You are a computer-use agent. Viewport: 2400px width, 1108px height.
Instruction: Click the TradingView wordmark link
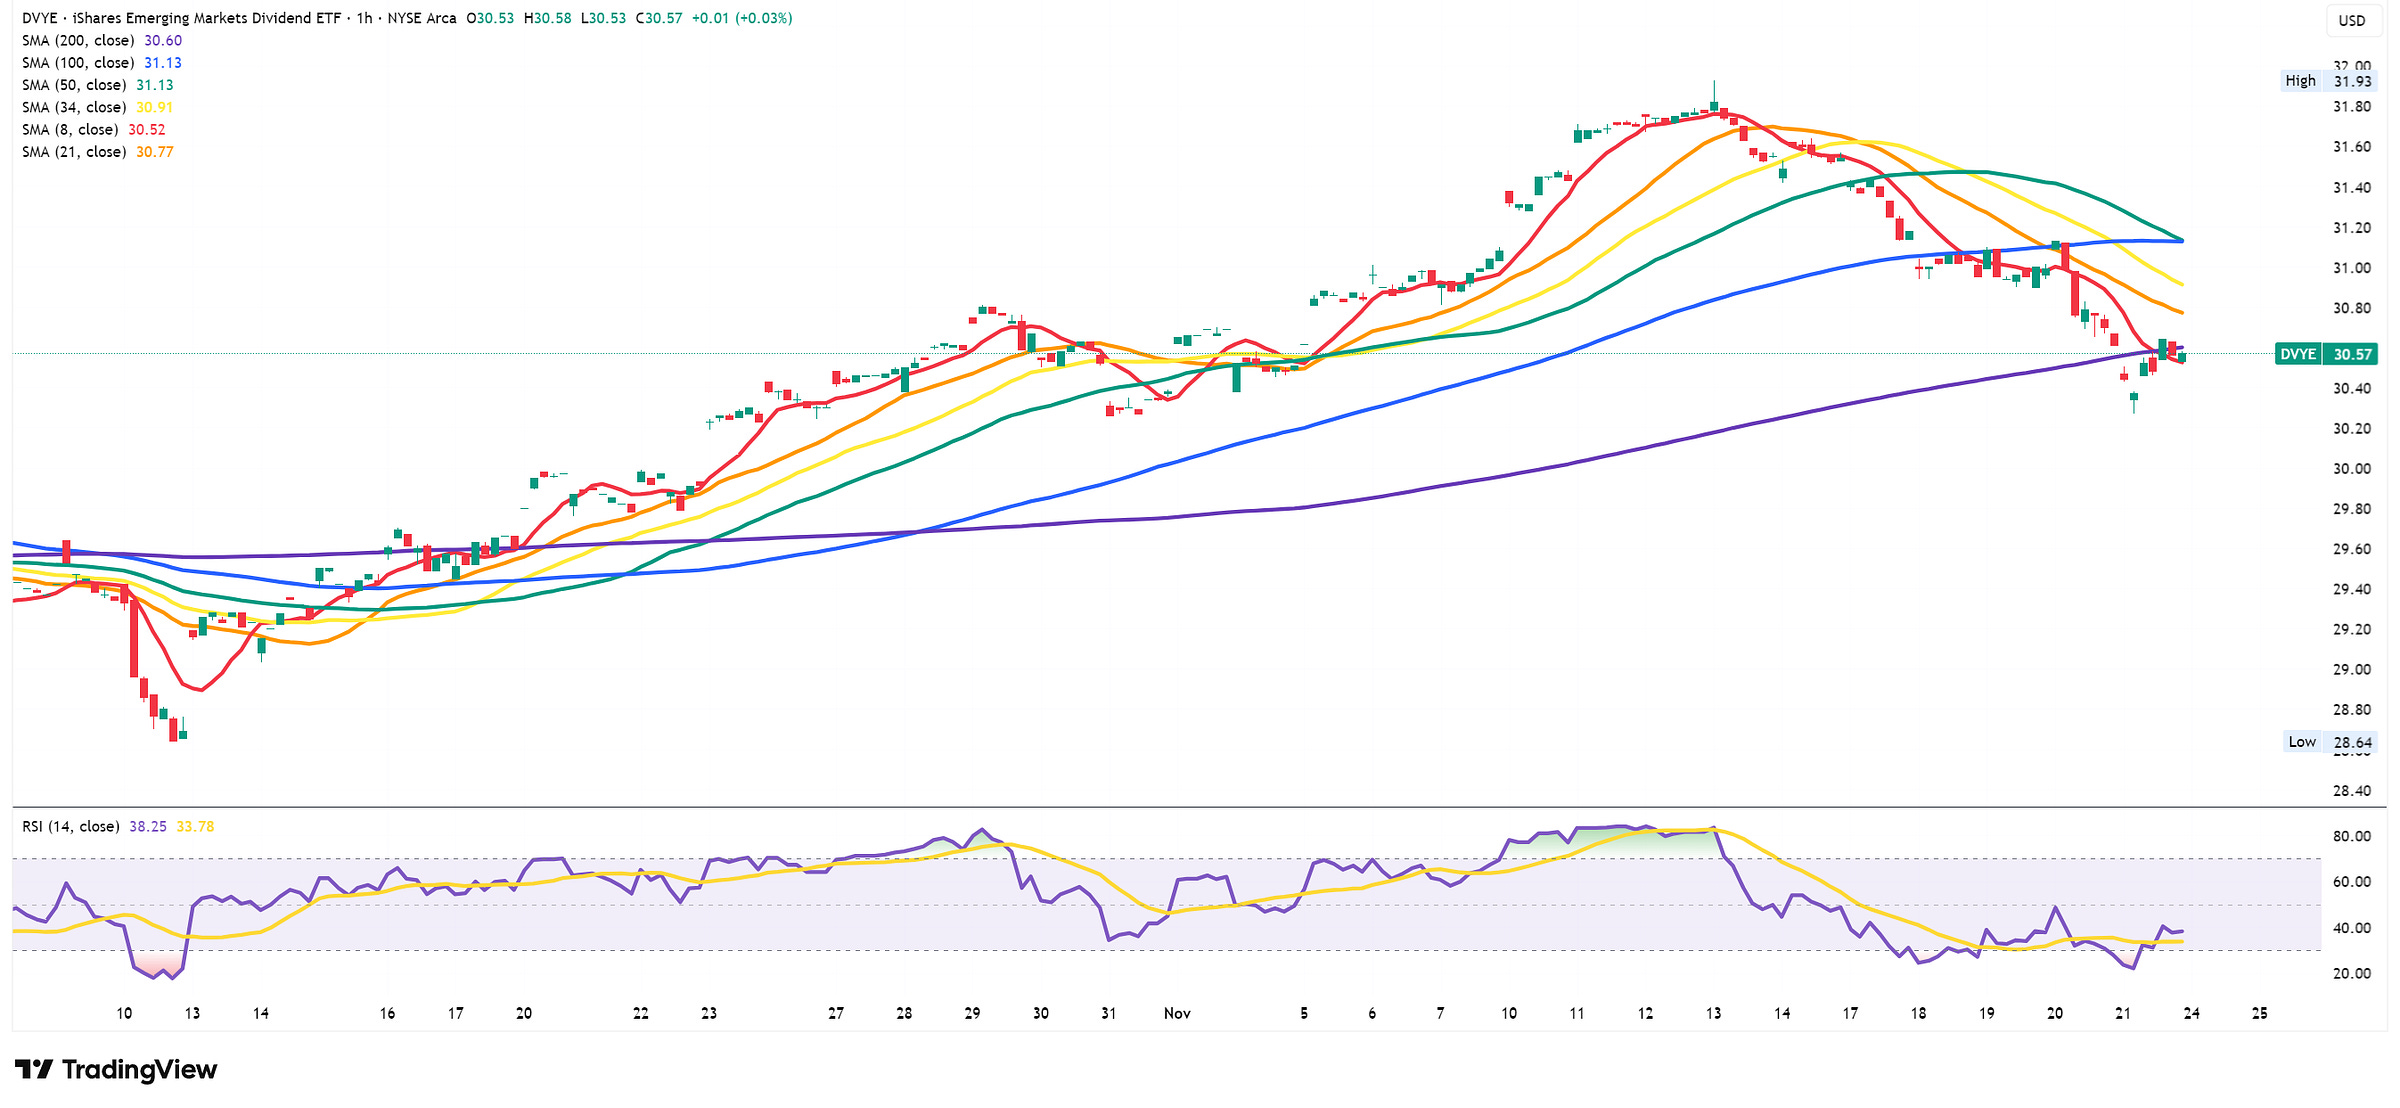point(139,1070)
